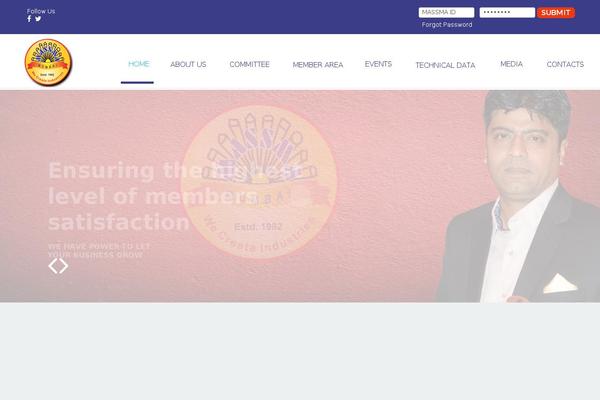Open the ABOUT US menu
Viewport: 600px width, 400px height.
(188, 64)
